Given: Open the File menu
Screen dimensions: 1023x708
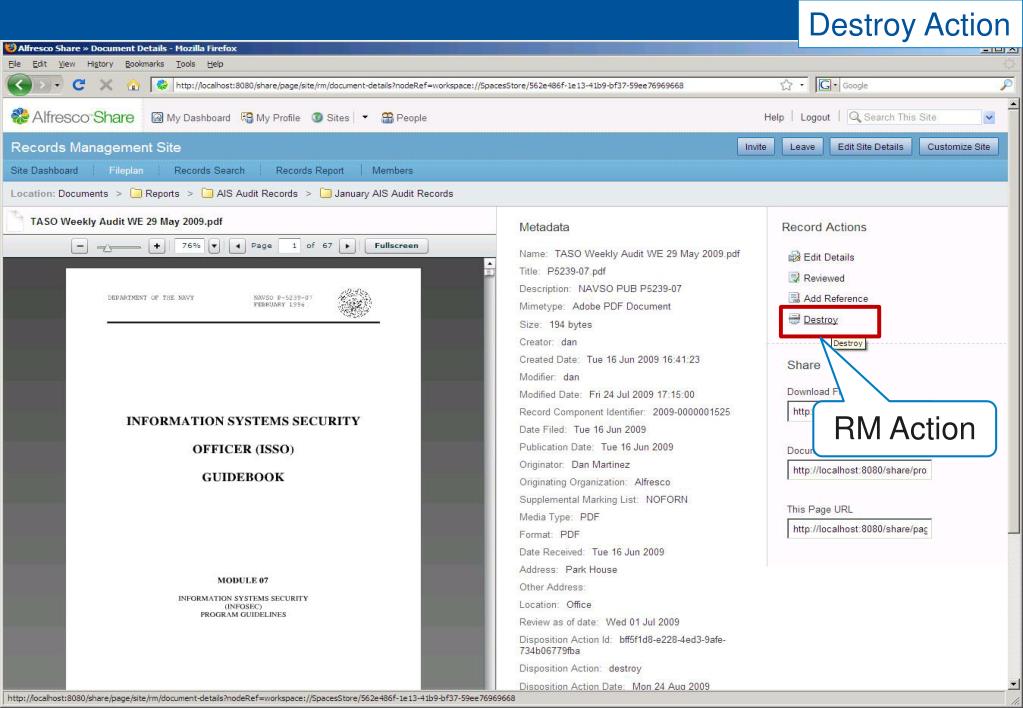Looking at the screenshot, I should pyautogui.click(x=14, y=64).
